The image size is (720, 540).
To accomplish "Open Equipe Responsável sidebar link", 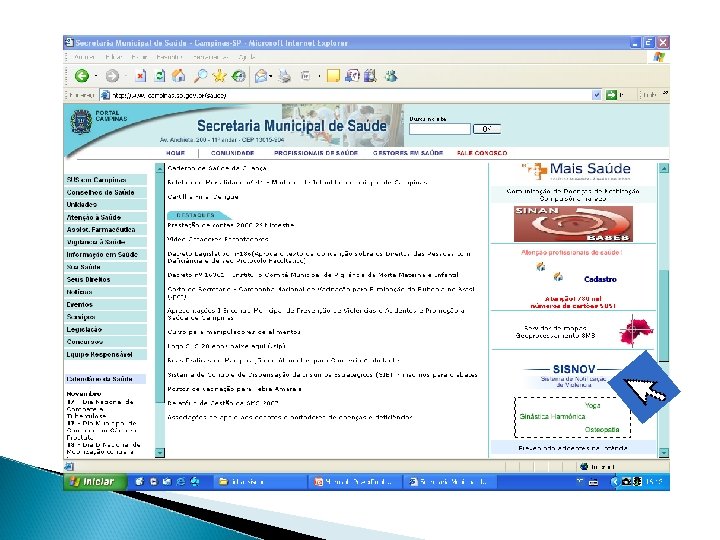I will click(106, 354).
